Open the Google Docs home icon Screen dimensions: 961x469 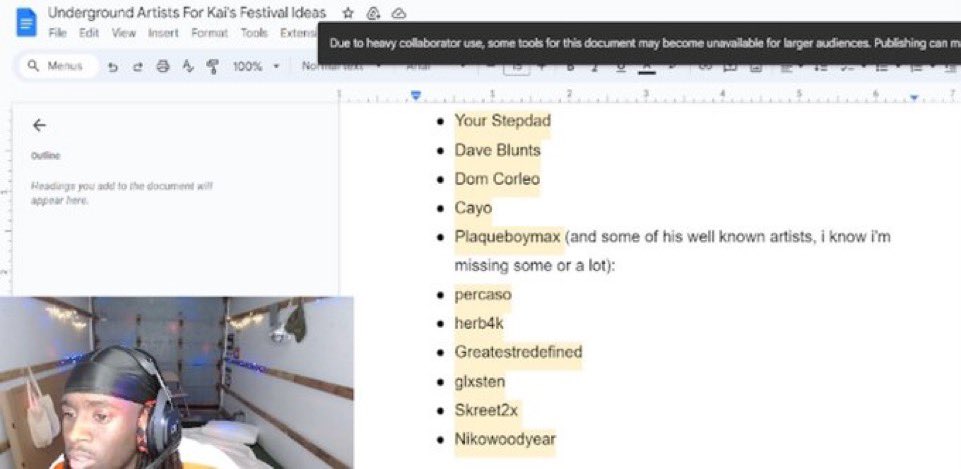point(26,23)
